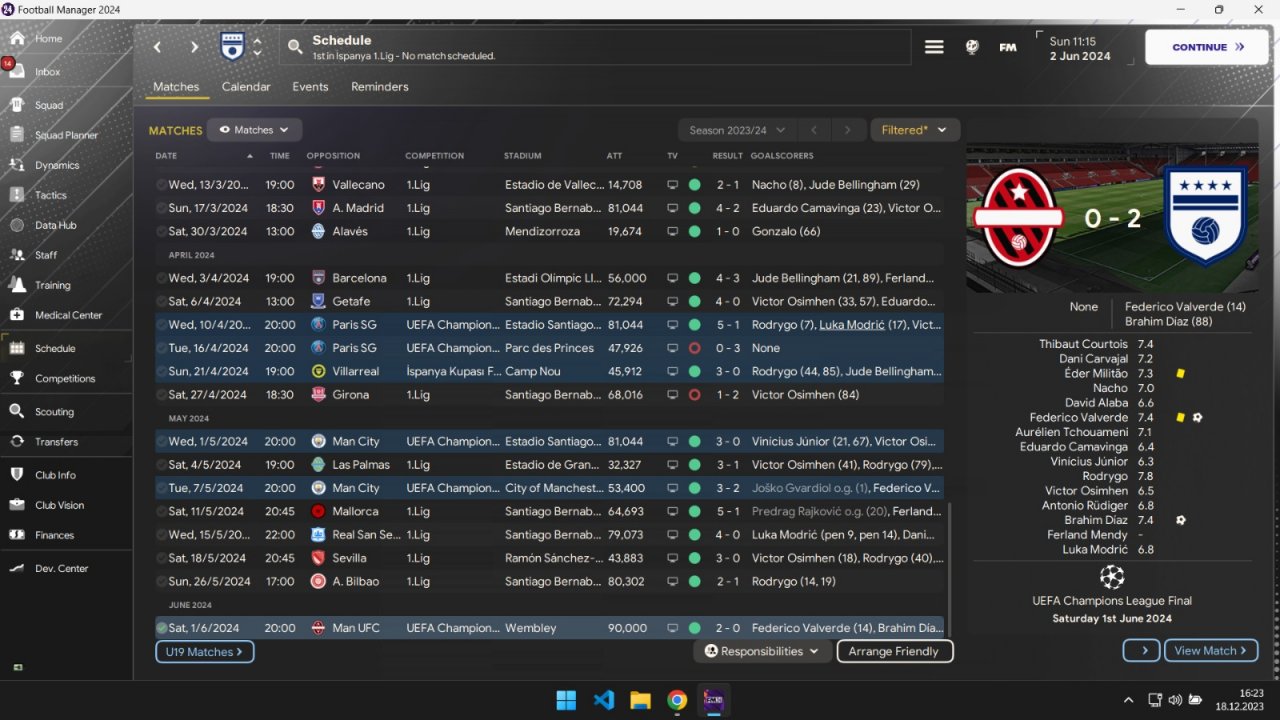Switch to the Matches tab
Viewport: 1280px width, 720px height.
coord(176,87)
